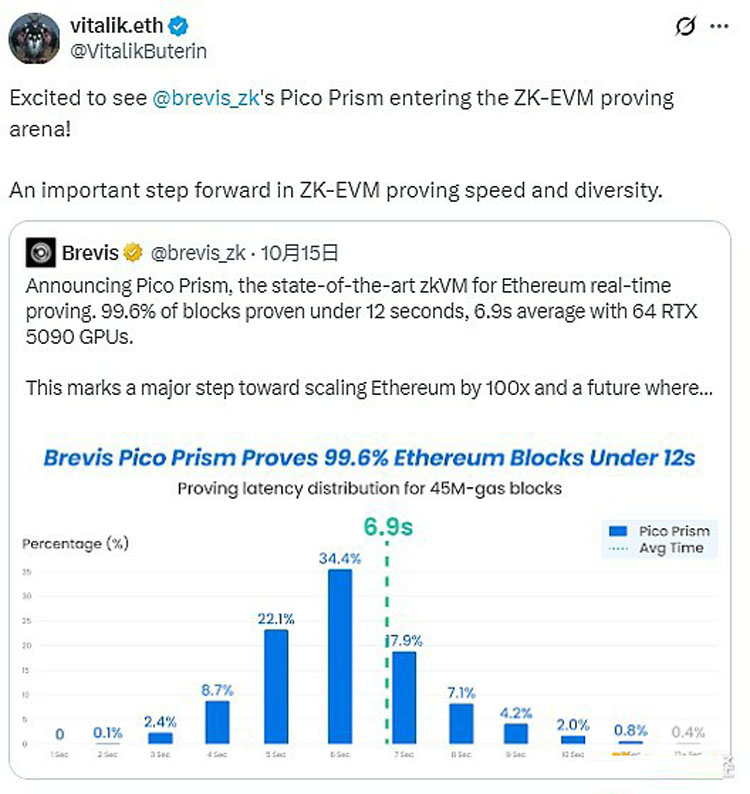Click the blue Pico Prism legend swatch
Viewport: 750px width, 794px height.
(617, 531)
